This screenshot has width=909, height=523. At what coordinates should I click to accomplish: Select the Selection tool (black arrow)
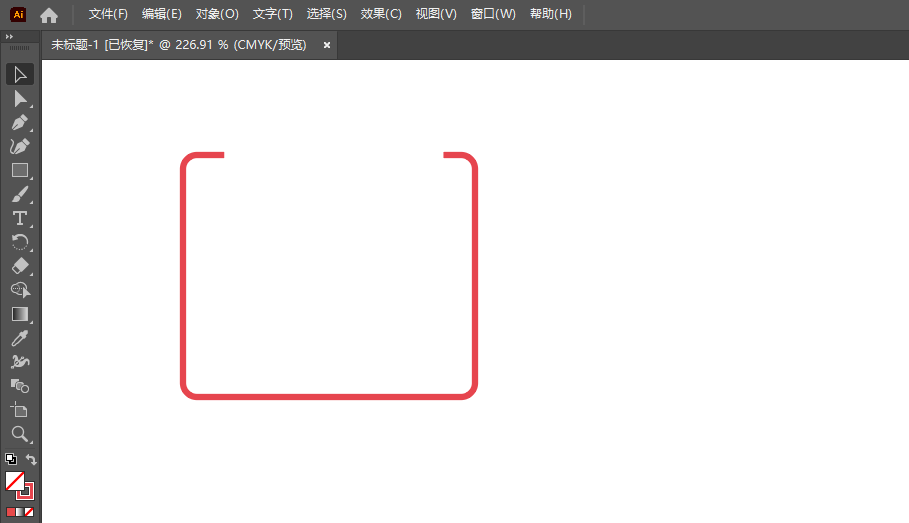(x=20, y=75)
